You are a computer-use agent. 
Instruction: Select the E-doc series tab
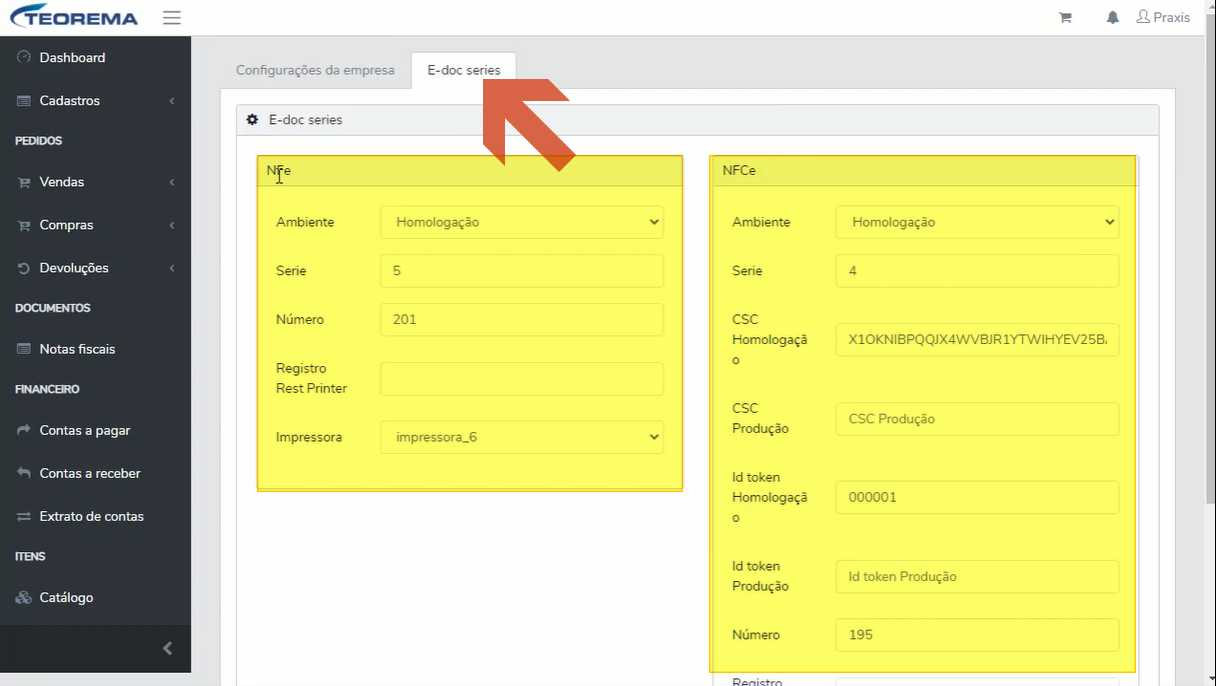pyautogui.click(x=464, y=70)
